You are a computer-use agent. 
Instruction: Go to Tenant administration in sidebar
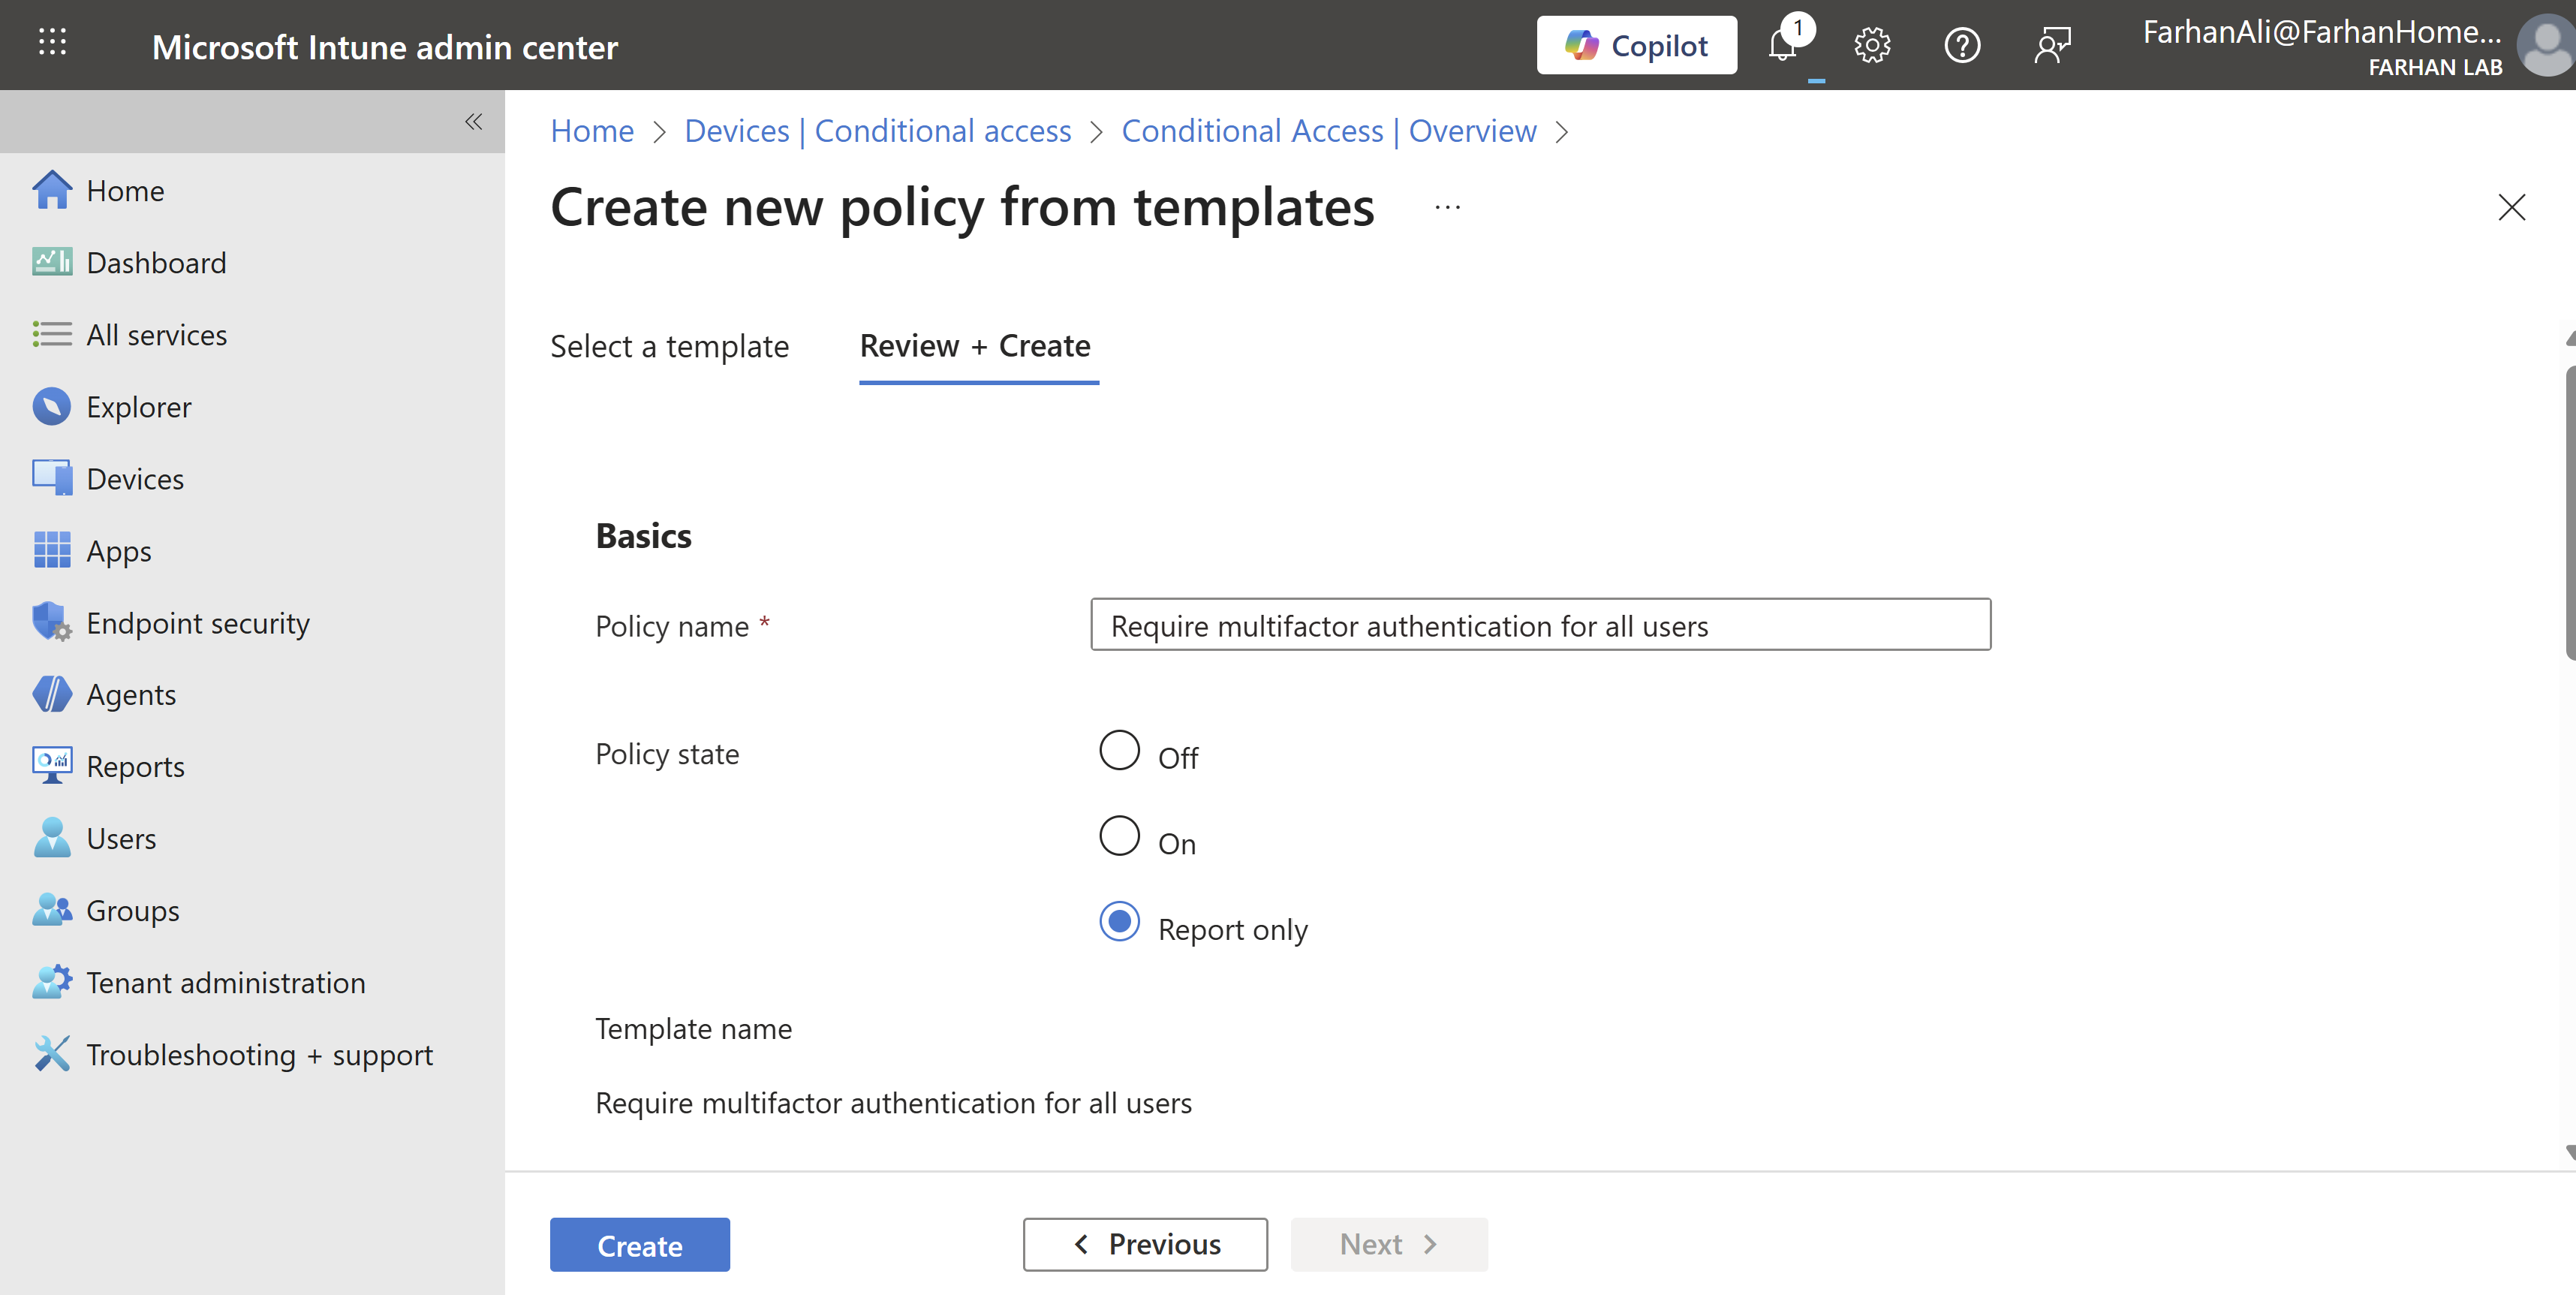tap(225, 983)
